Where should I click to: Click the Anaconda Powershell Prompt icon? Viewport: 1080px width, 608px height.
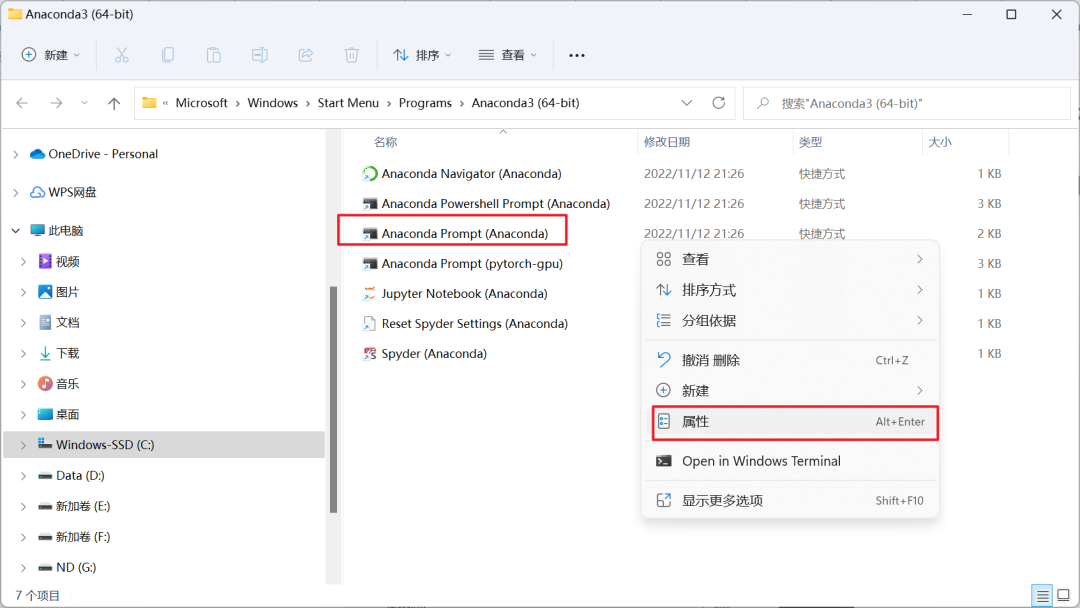pos(370,204)
